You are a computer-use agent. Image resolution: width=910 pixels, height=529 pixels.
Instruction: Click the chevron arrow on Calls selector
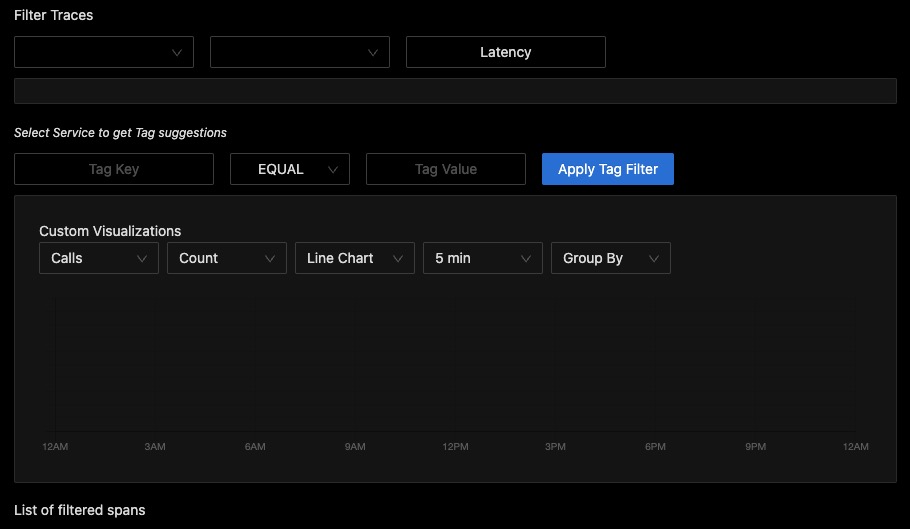(x=142, y=258)
